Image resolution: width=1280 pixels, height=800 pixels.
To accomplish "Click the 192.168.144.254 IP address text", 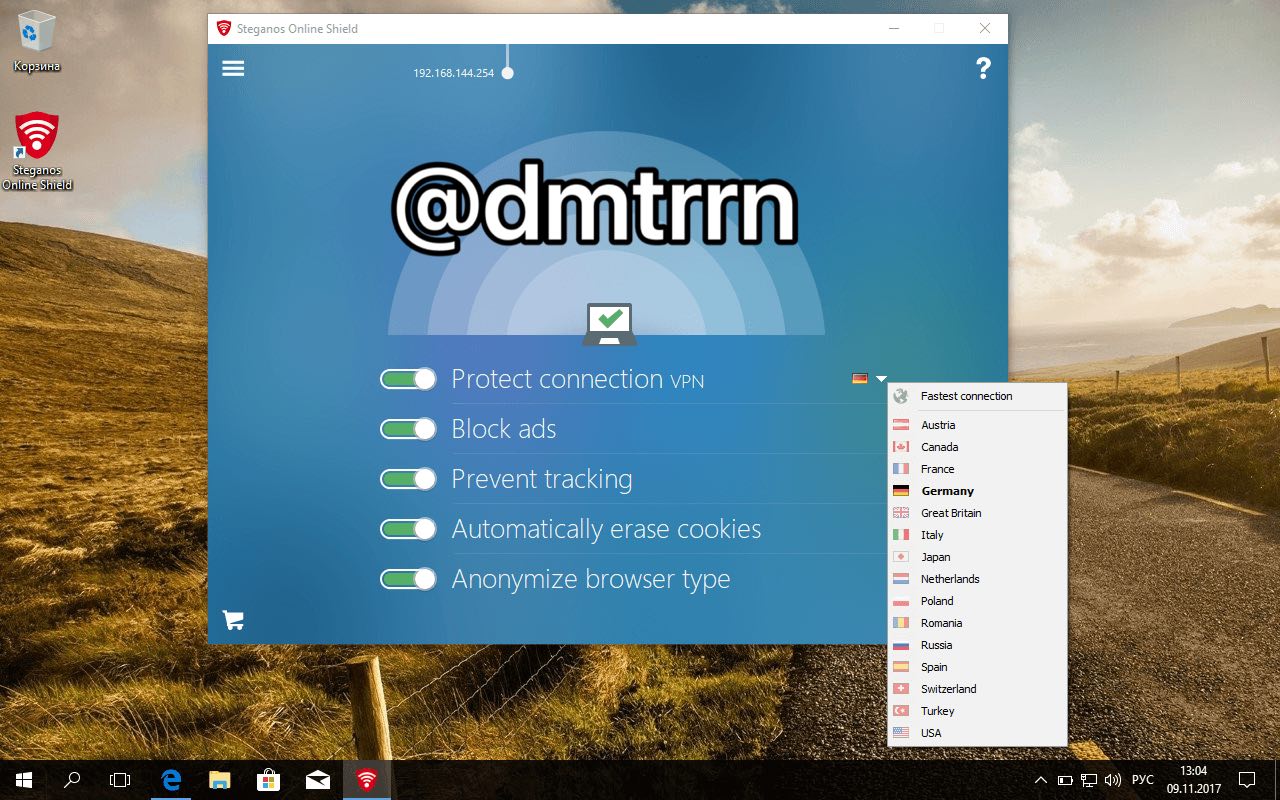I will [453, 74].
